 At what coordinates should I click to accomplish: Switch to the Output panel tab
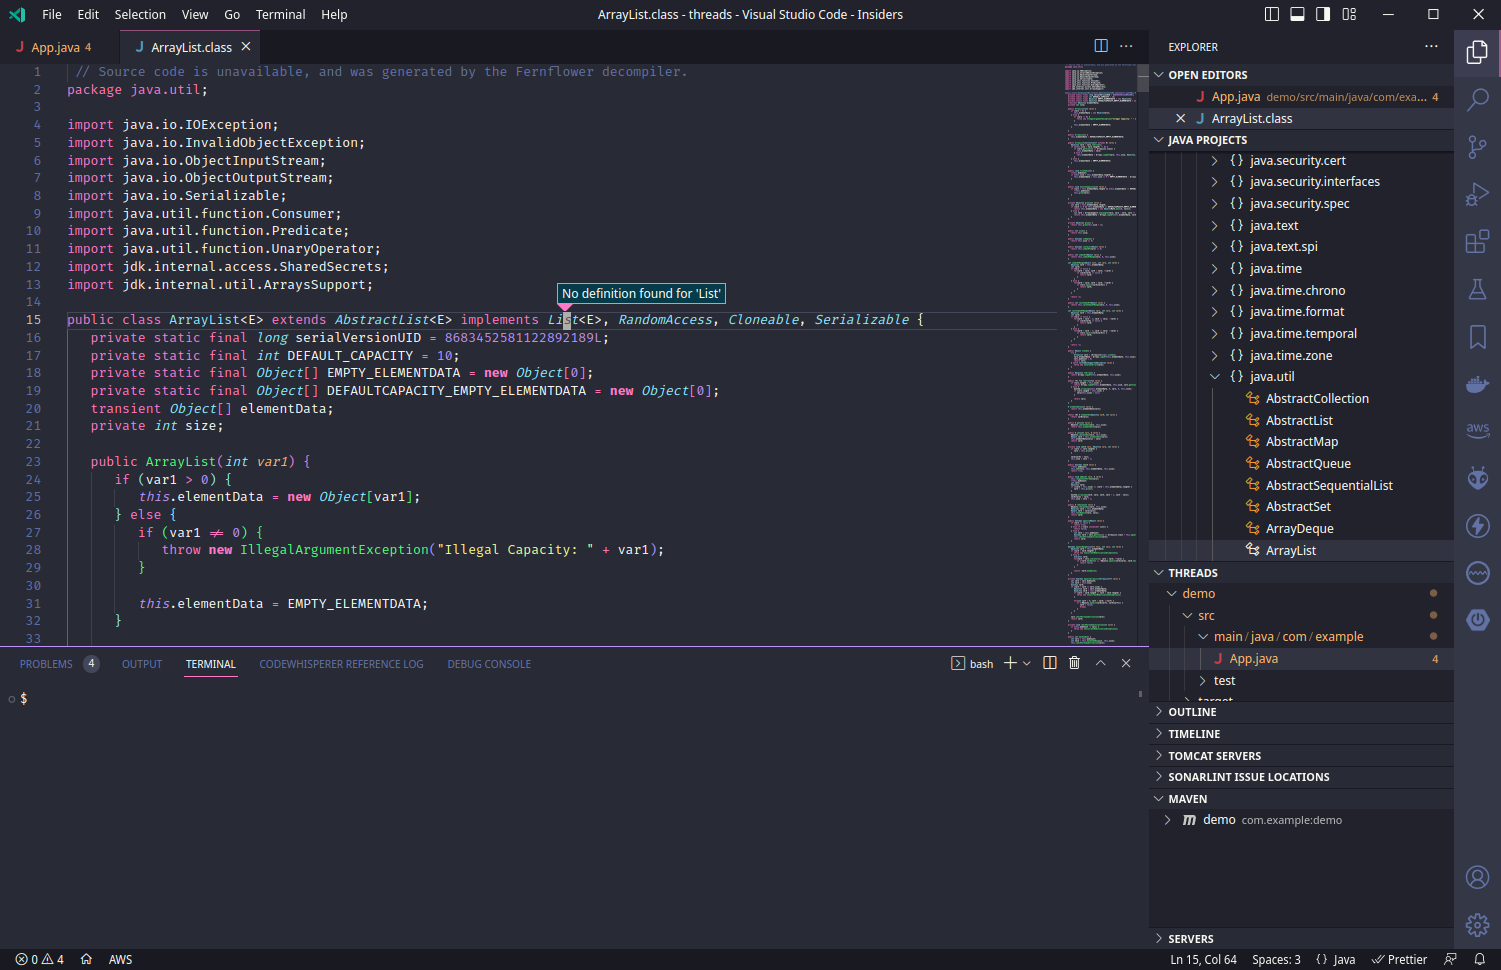tap(142, 664)
